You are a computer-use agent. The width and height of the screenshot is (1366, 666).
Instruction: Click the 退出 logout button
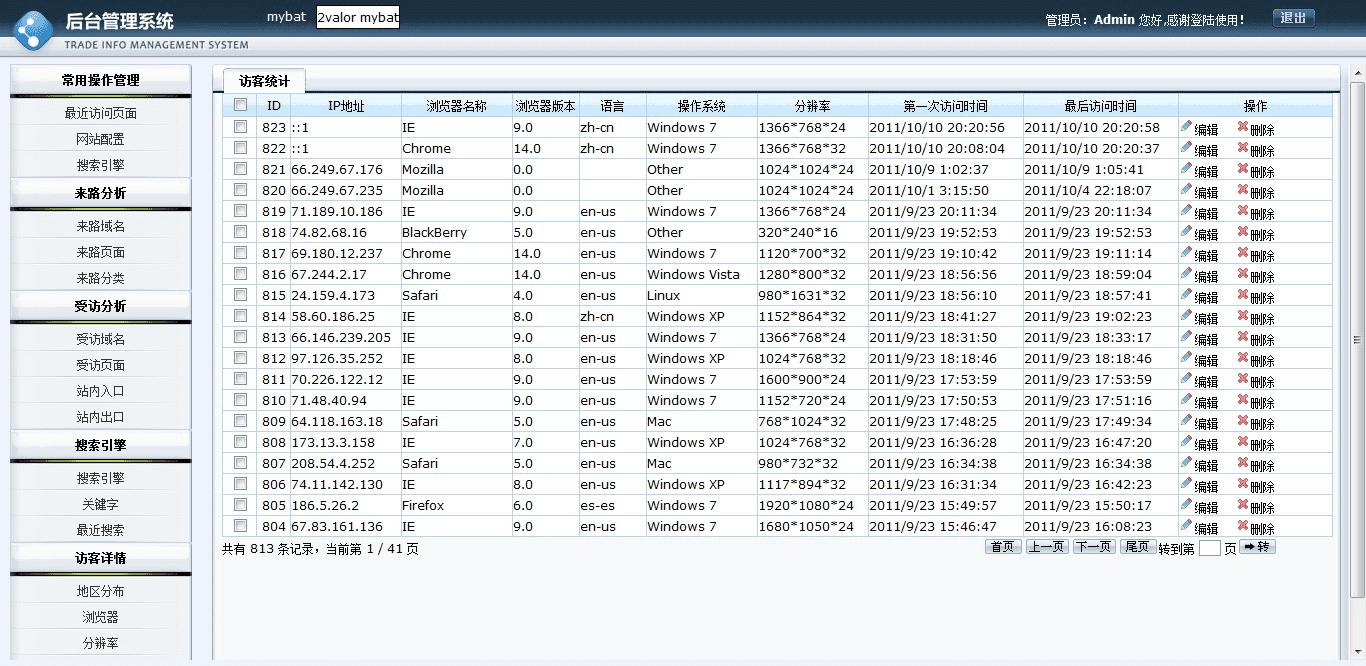click(x=1294, y=18)
